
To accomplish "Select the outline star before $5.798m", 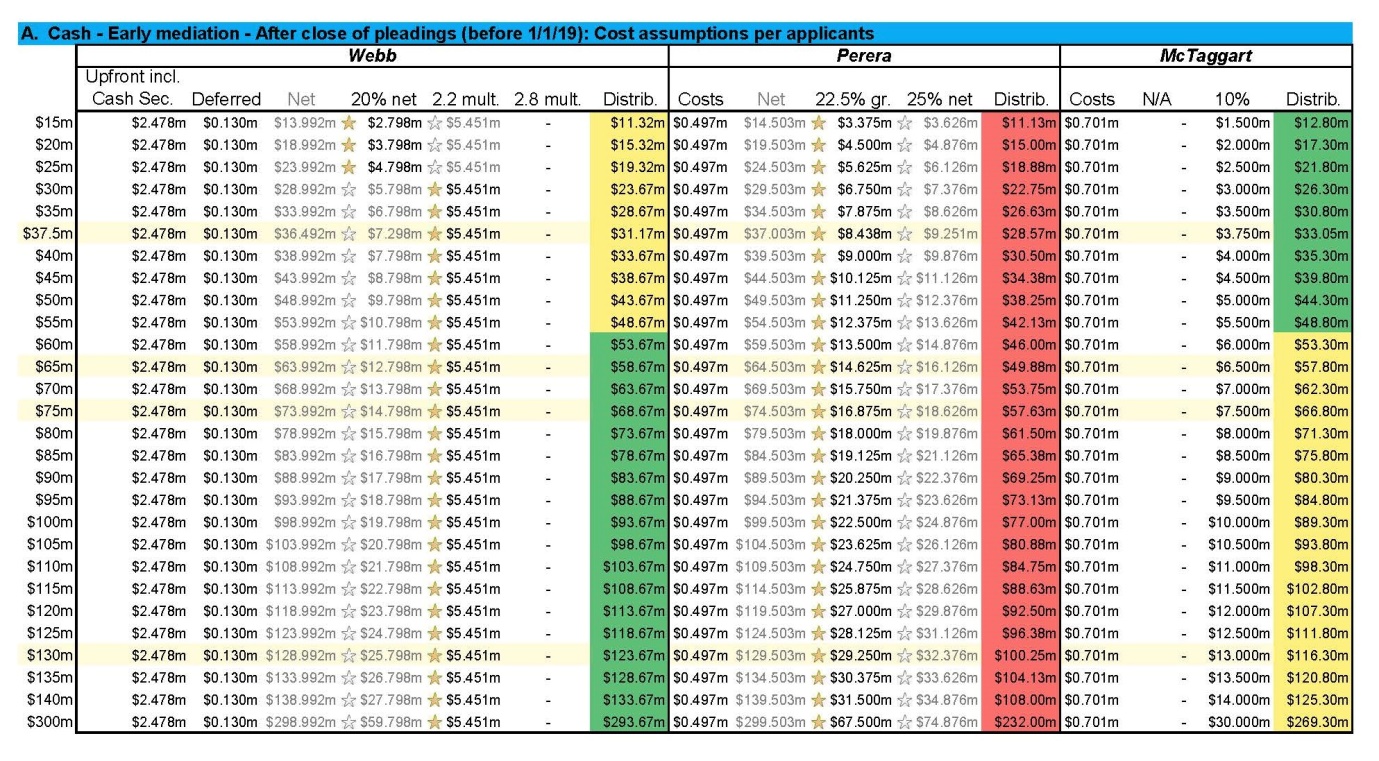I will [348, 189].
